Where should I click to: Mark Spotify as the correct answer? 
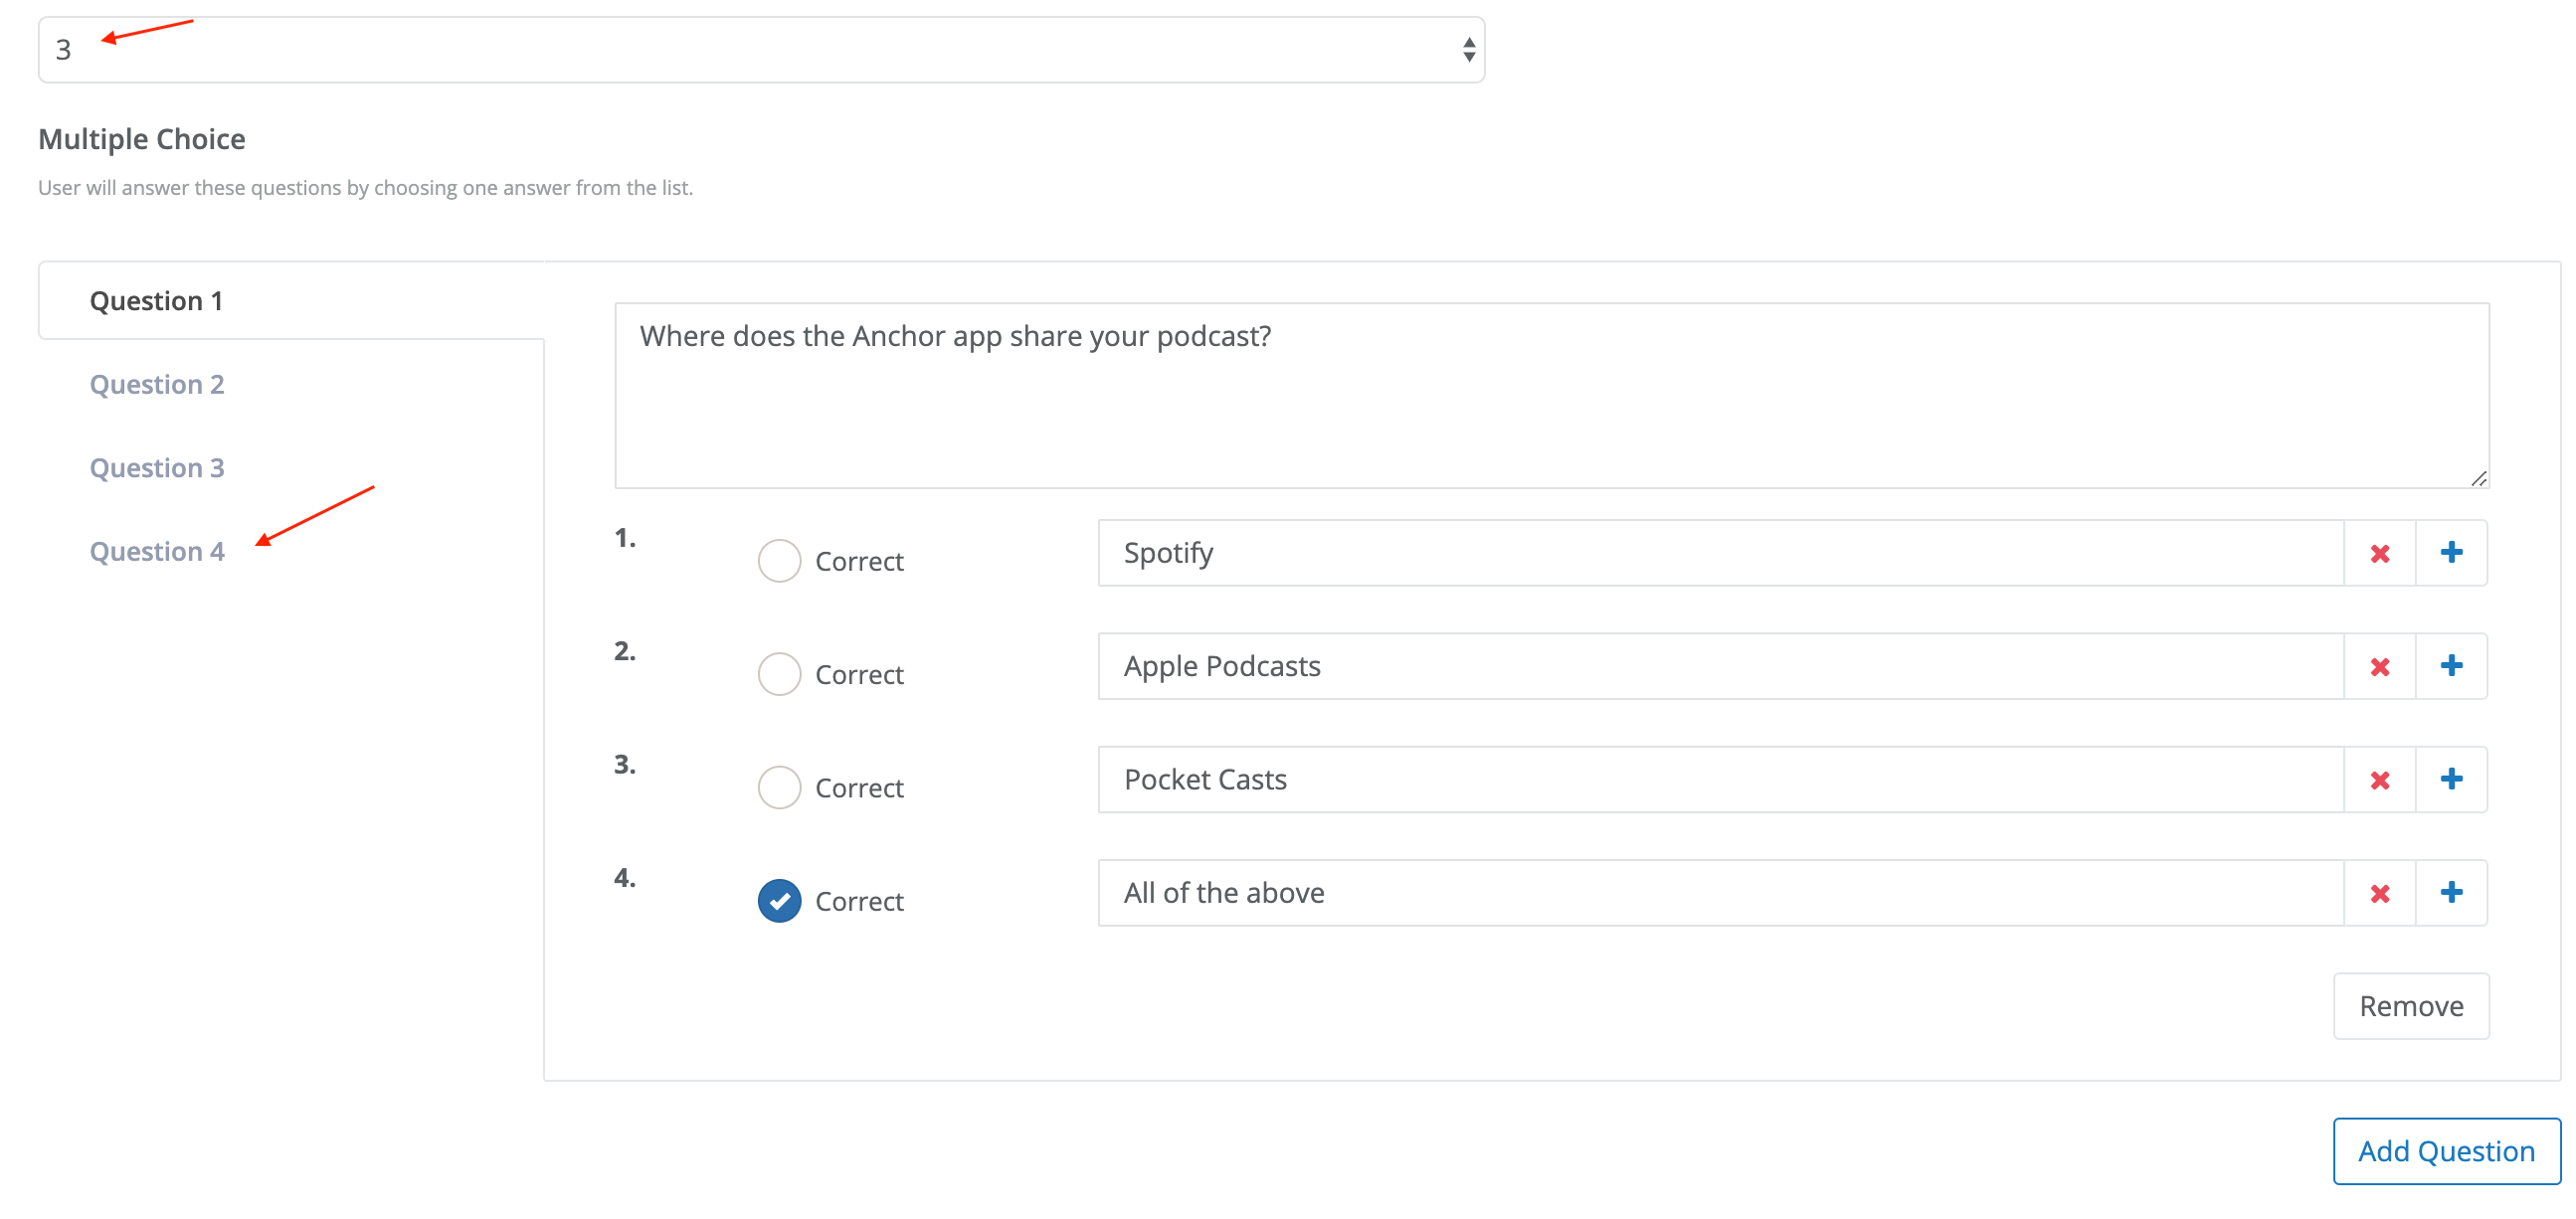pos(779,561)
